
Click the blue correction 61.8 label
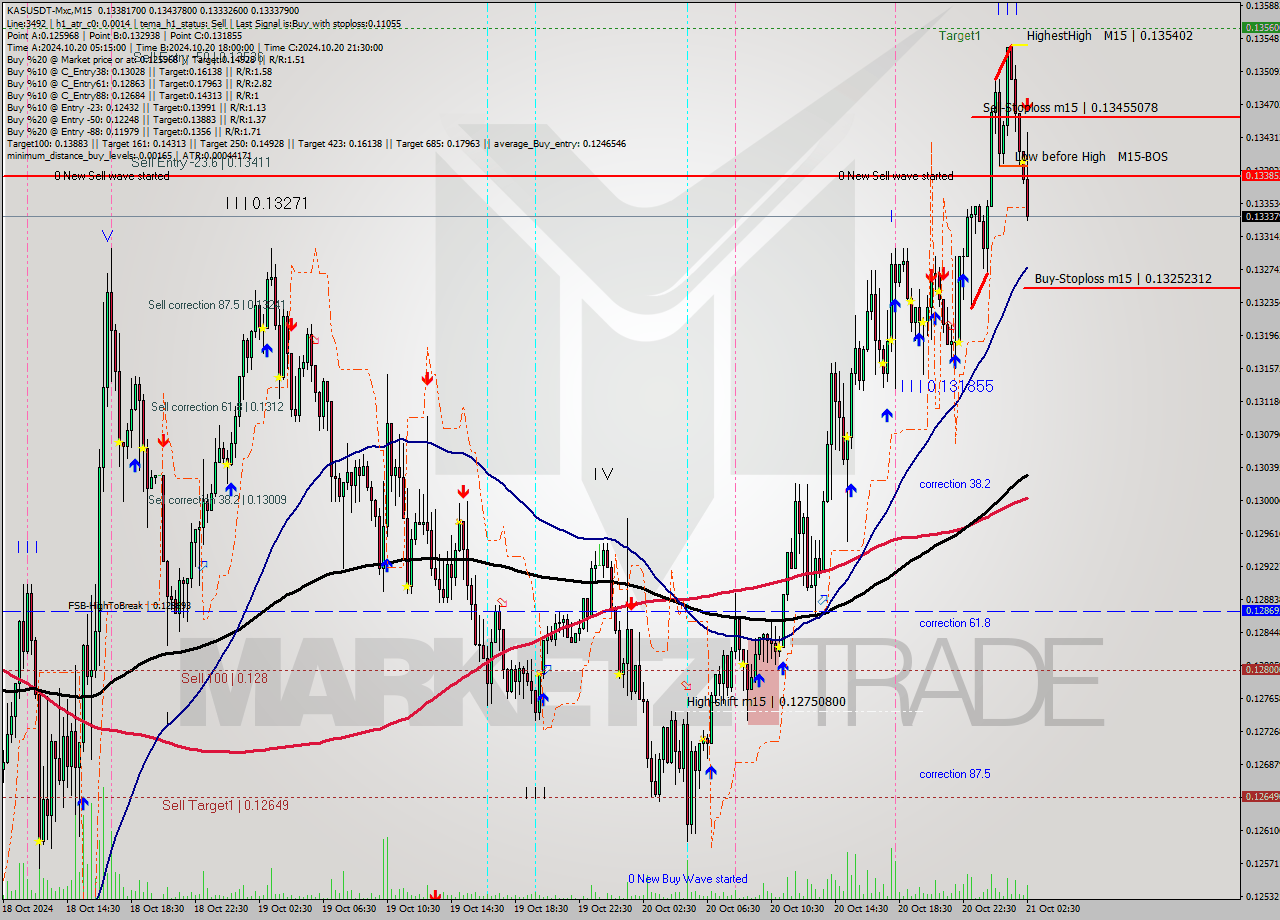click(x=955, y=623)
